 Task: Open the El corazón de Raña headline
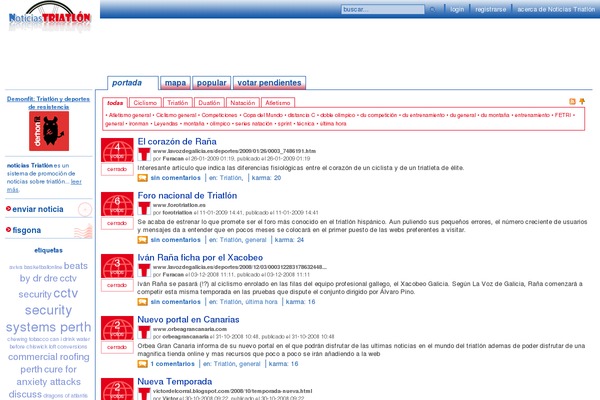coord(177,142)
